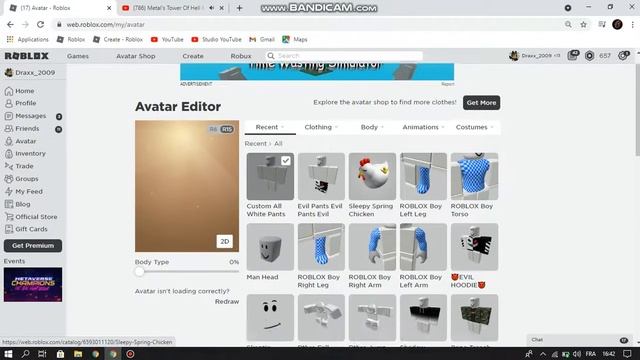Open Gmail bookmark
Screen dimensions: 640x360
262,40
